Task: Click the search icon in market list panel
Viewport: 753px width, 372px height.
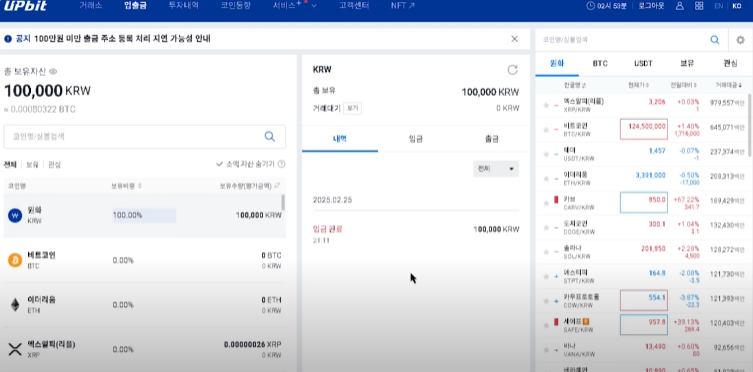Action: [715, 40]
